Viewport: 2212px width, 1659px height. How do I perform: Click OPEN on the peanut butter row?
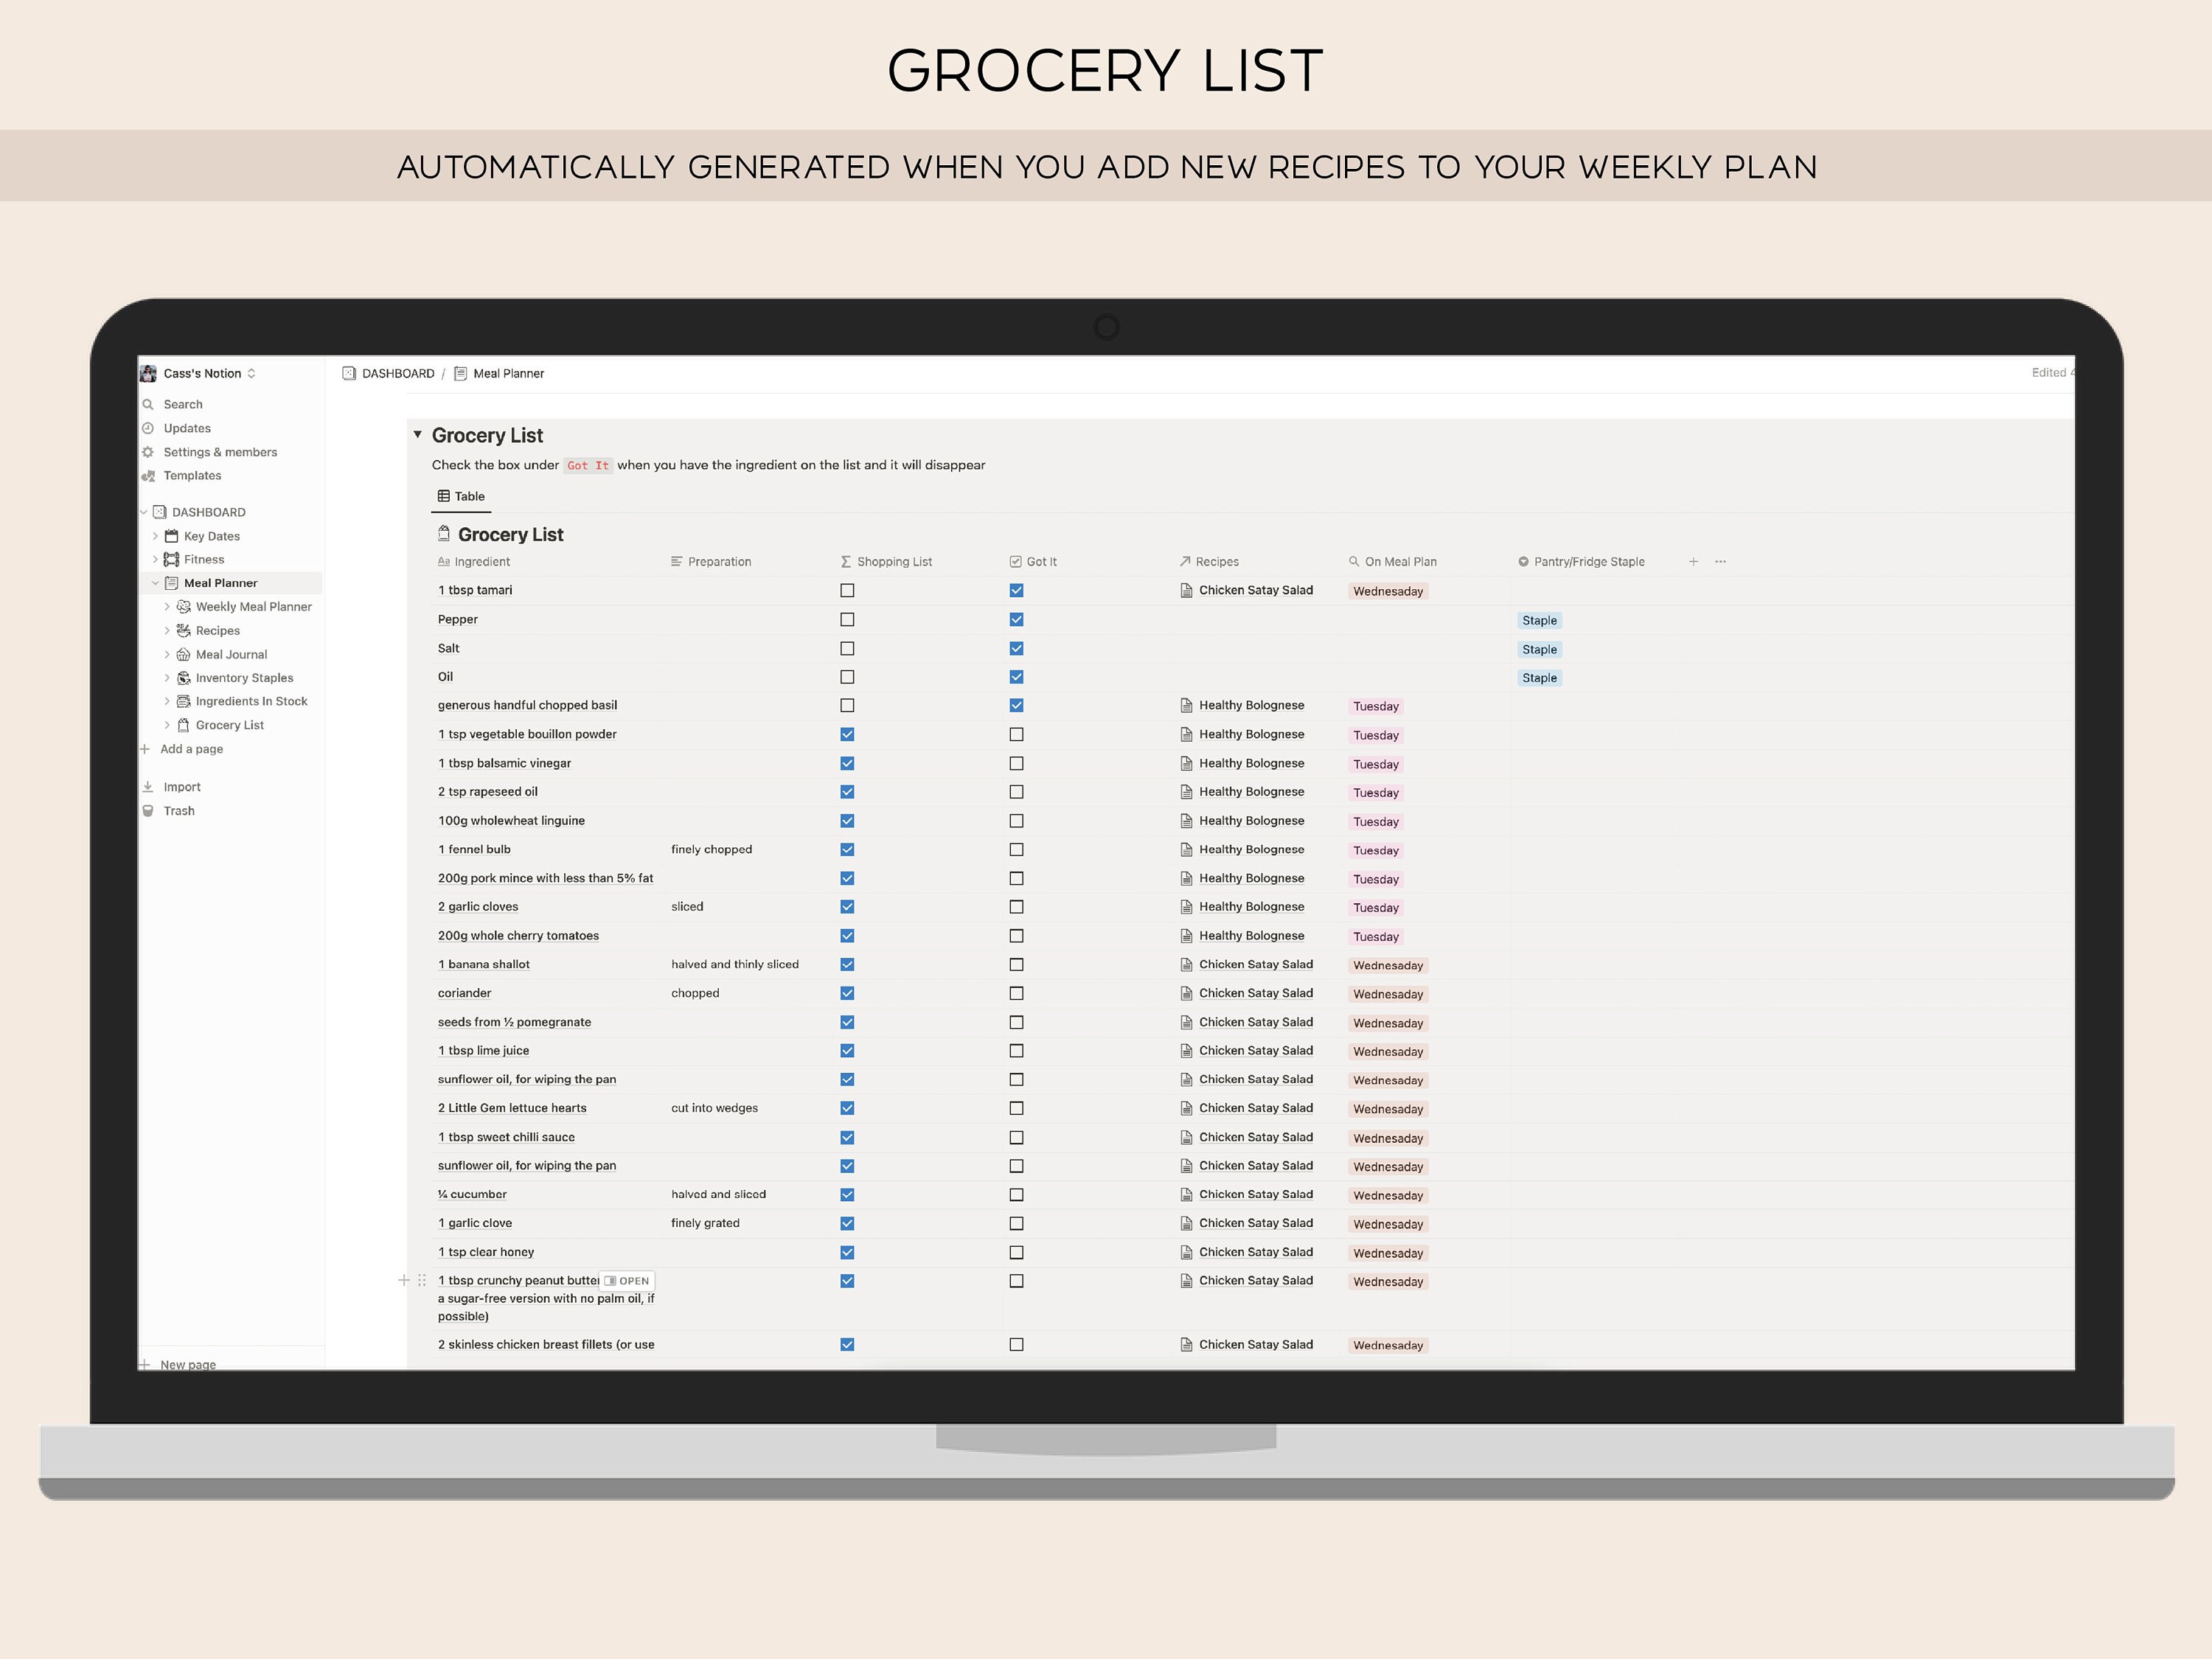click(x=627, y=1280)
